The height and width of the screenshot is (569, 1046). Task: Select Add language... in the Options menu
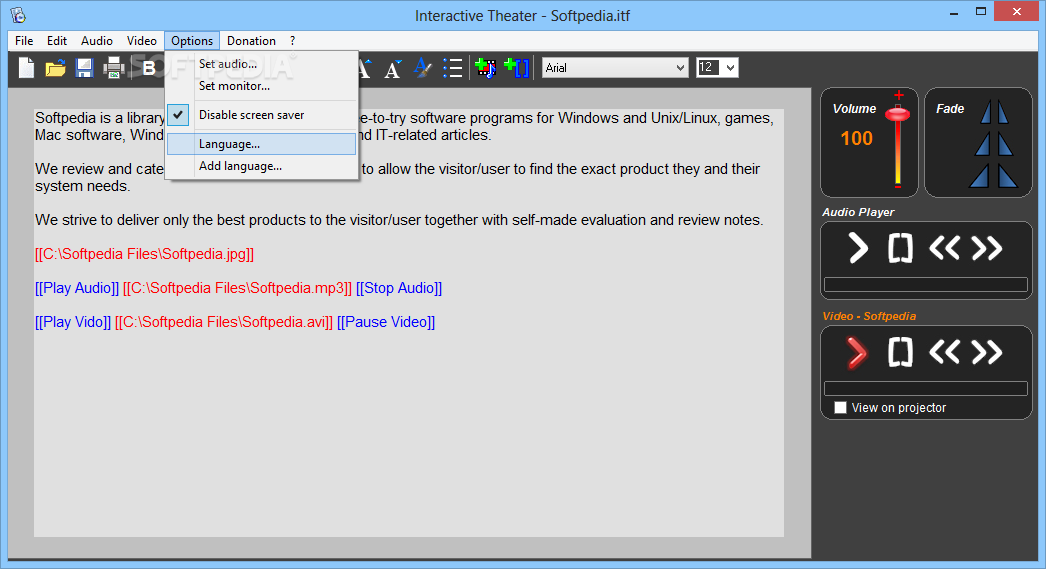(262, 166)
